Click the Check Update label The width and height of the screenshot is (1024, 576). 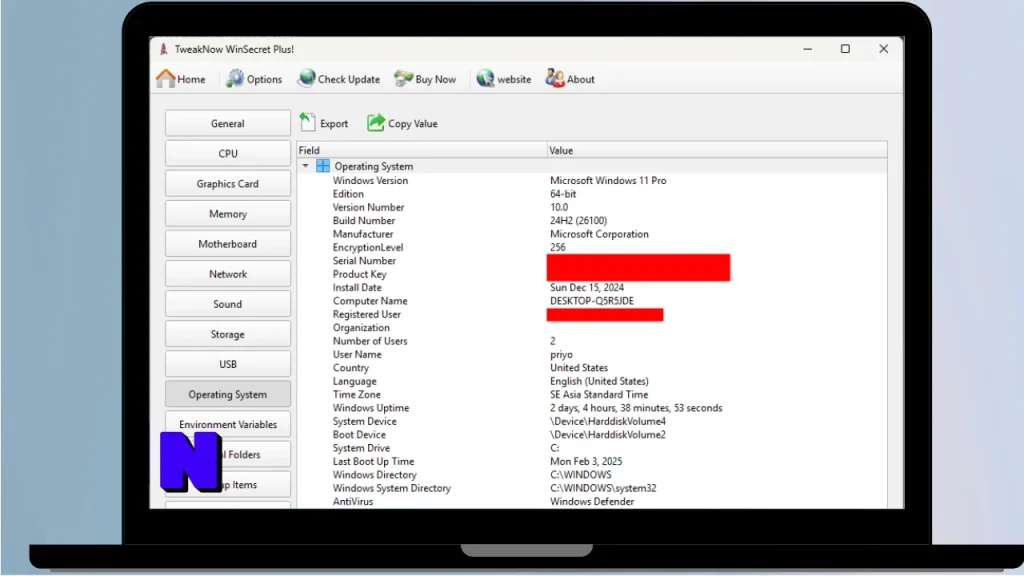349,79
